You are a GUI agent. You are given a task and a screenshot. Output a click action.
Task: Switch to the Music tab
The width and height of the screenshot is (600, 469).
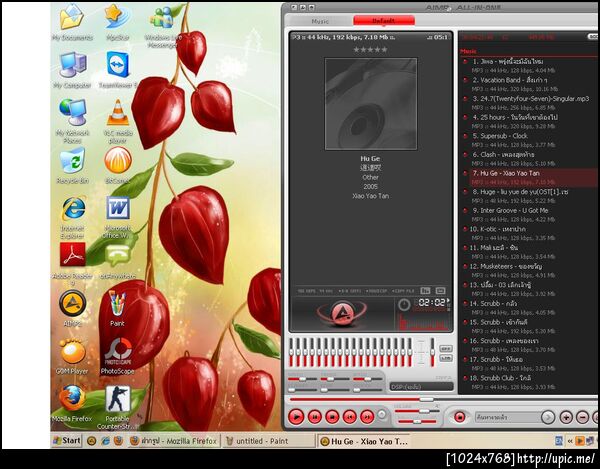click(x=320, y=21)
